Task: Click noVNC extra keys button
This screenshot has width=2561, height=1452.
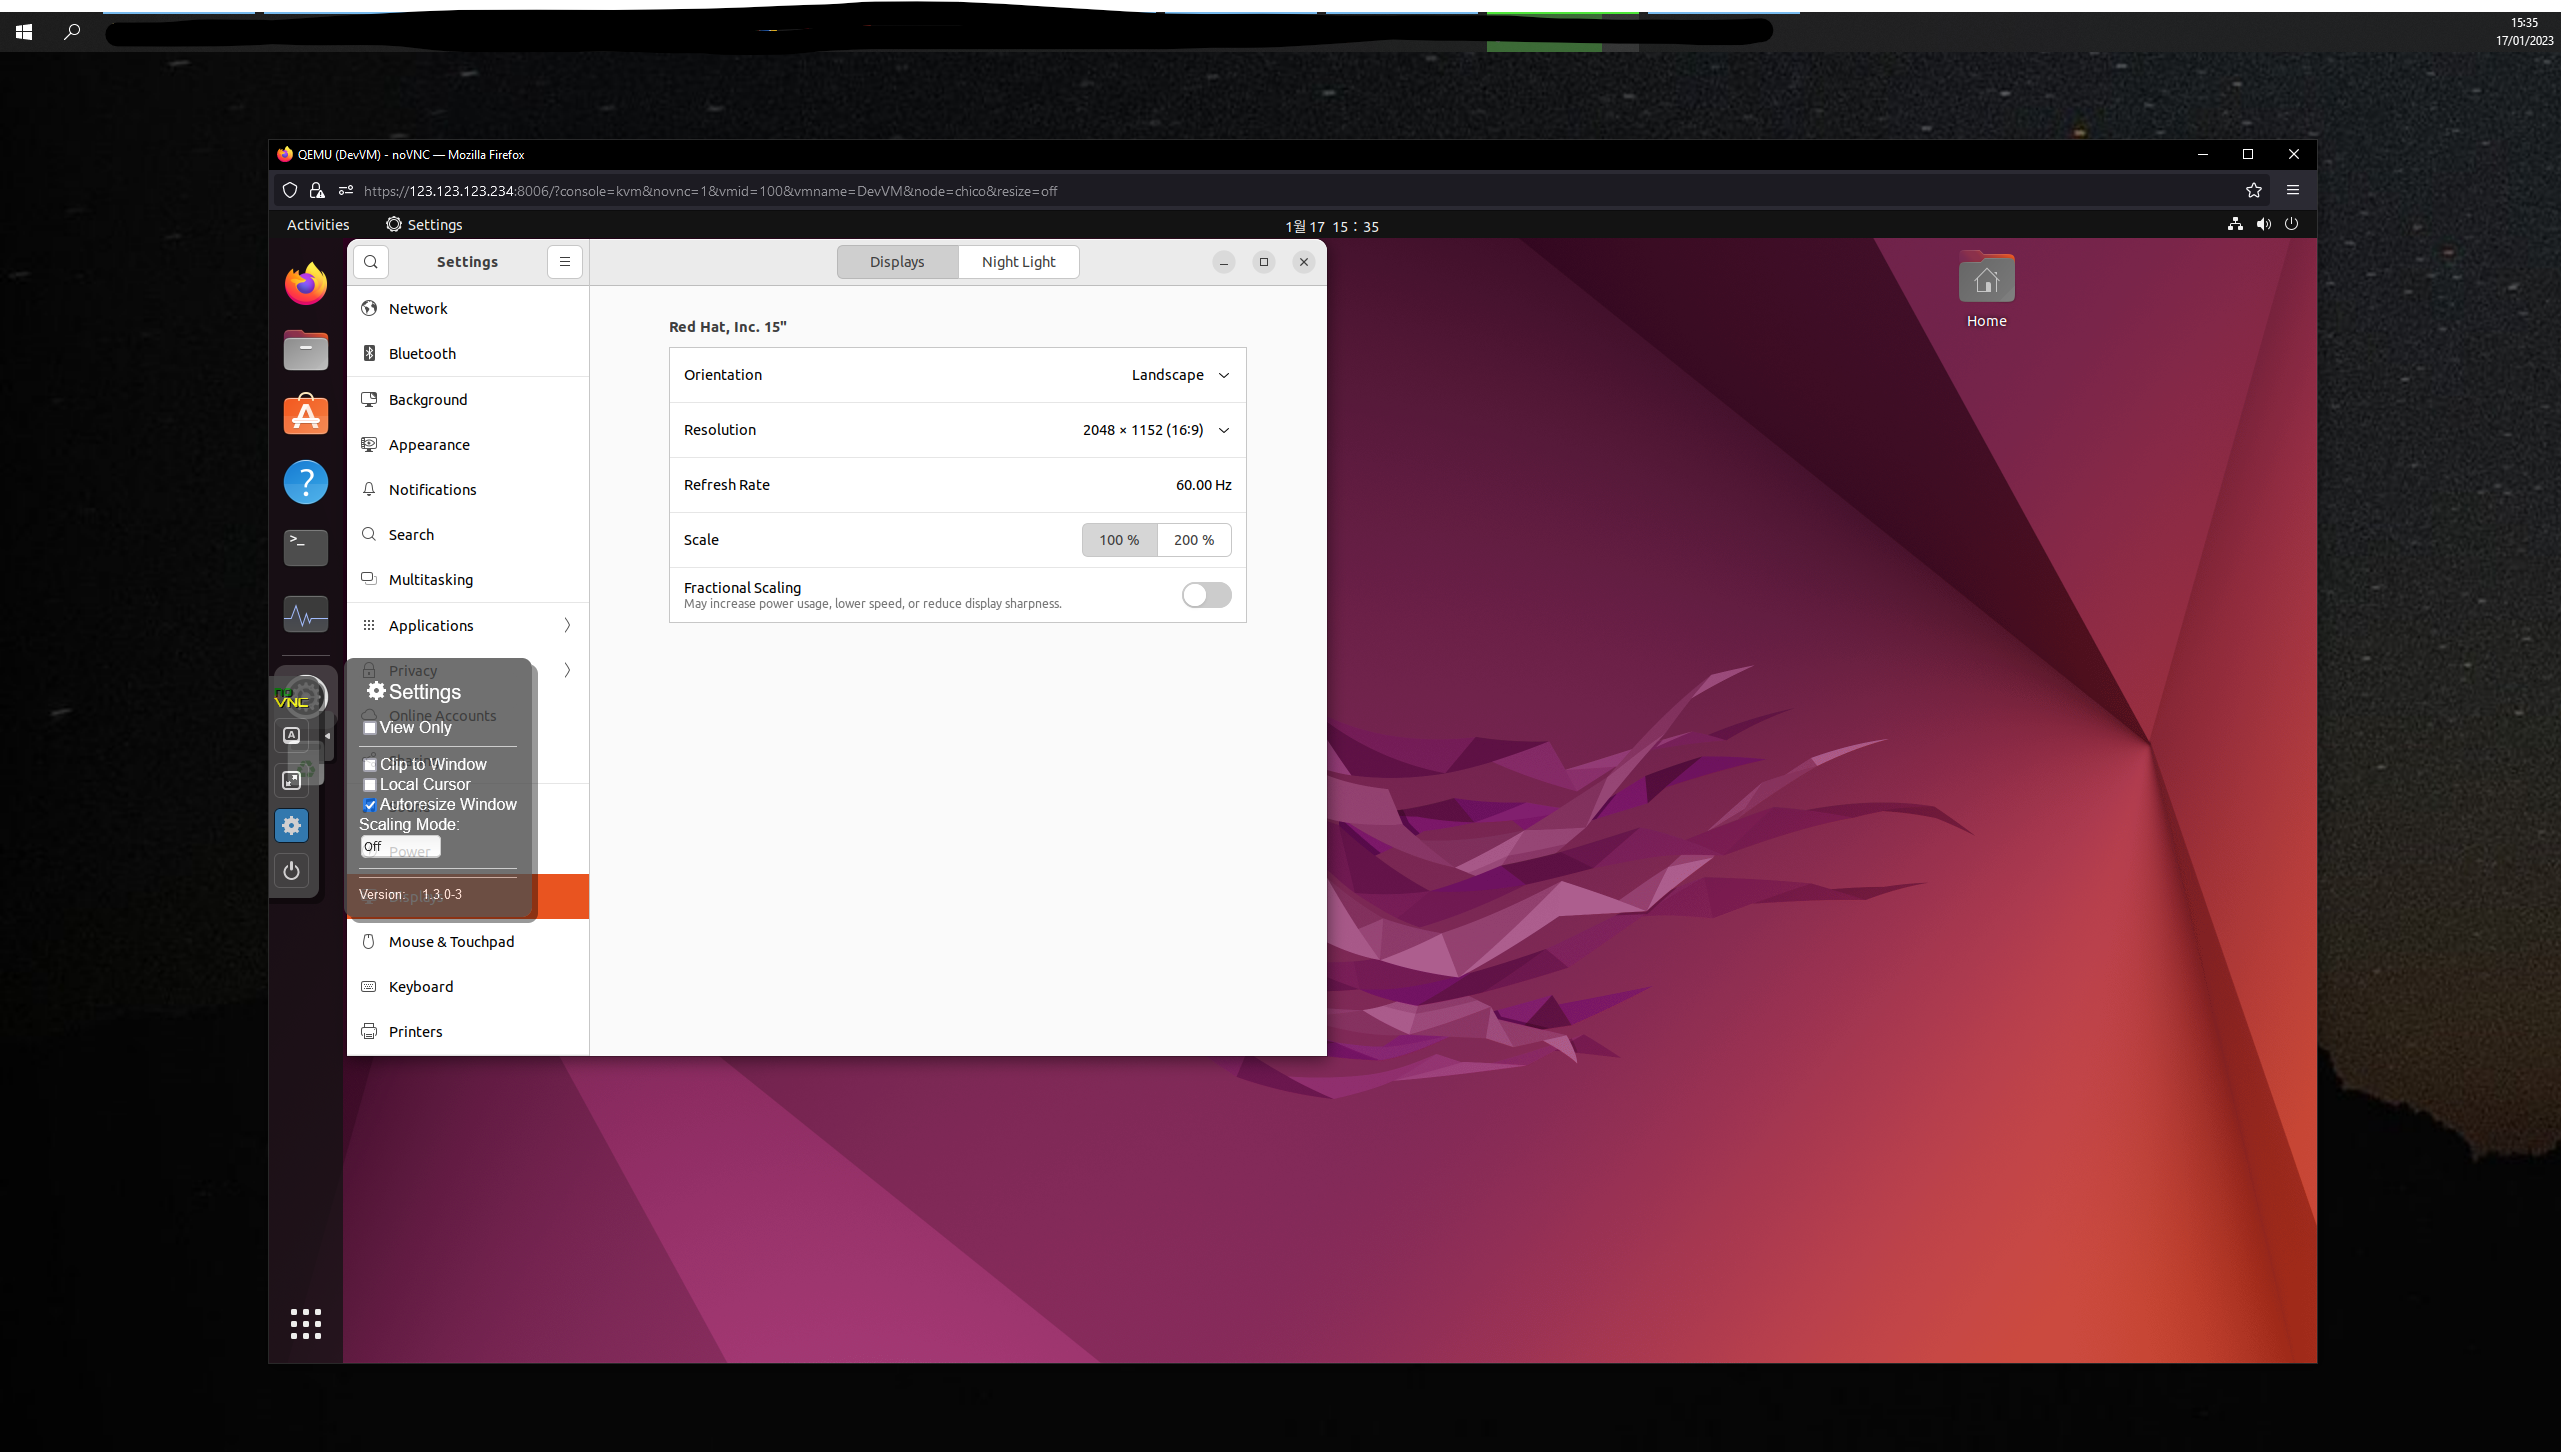Action: click(x=292, y=735)
